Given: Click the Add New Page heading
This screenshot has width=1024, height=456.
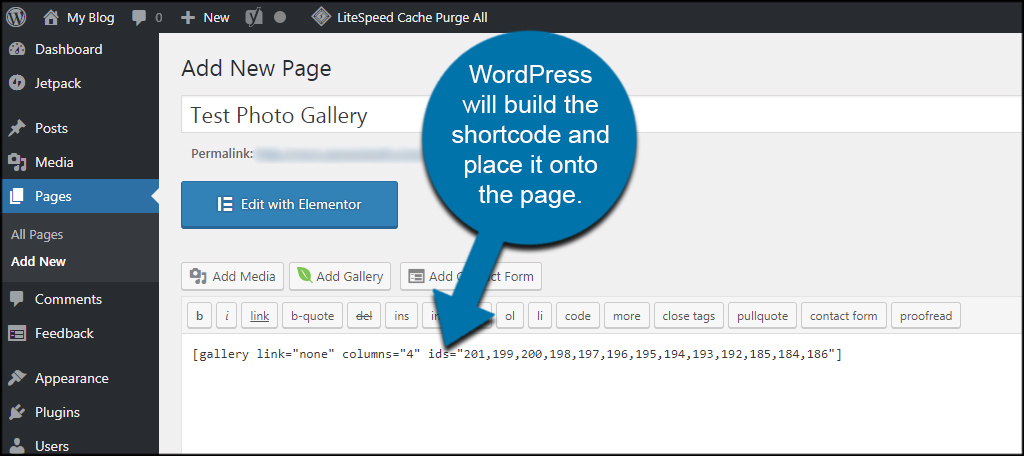Looking at the screenshot, I should (x=256, y=68).
